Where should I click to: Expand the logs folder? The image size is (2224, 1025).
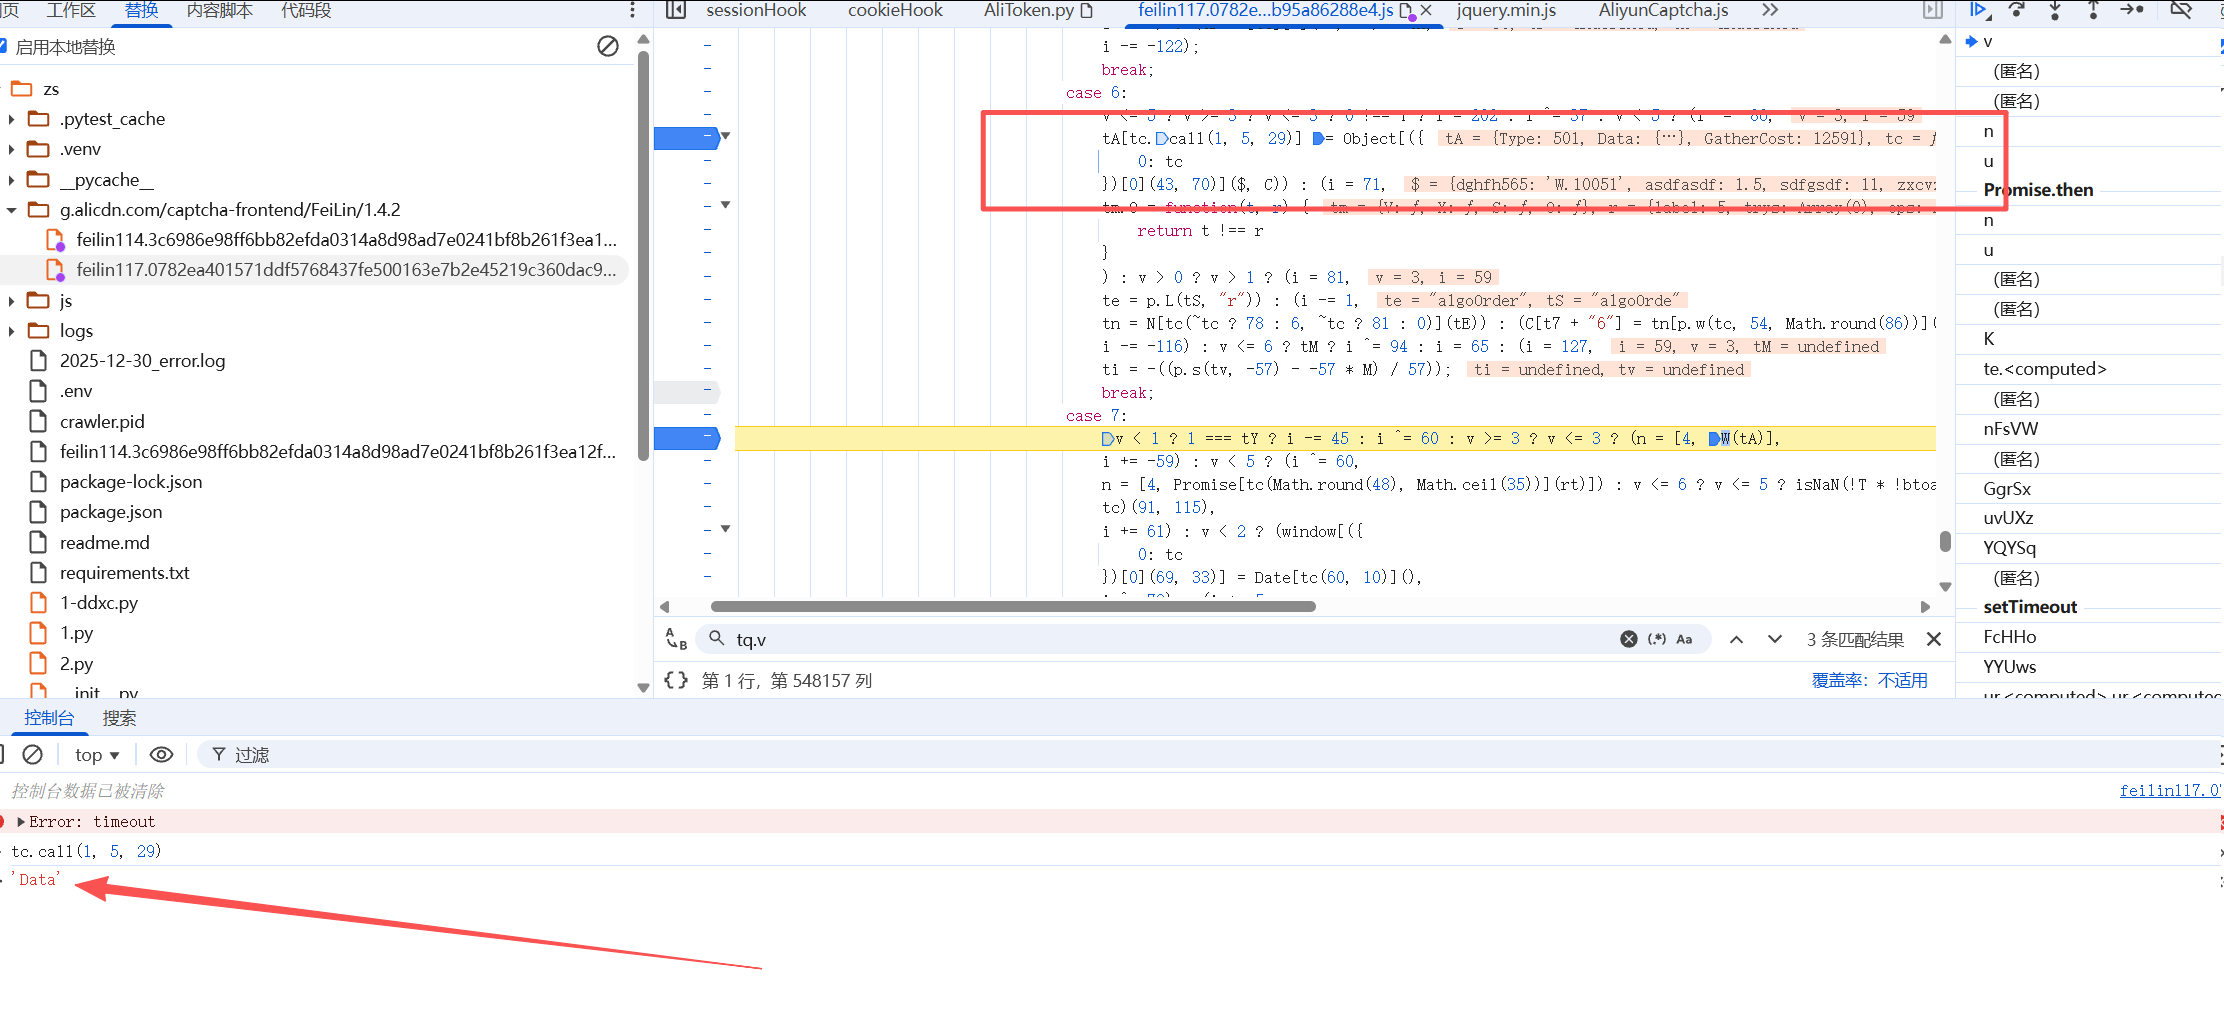11,331
